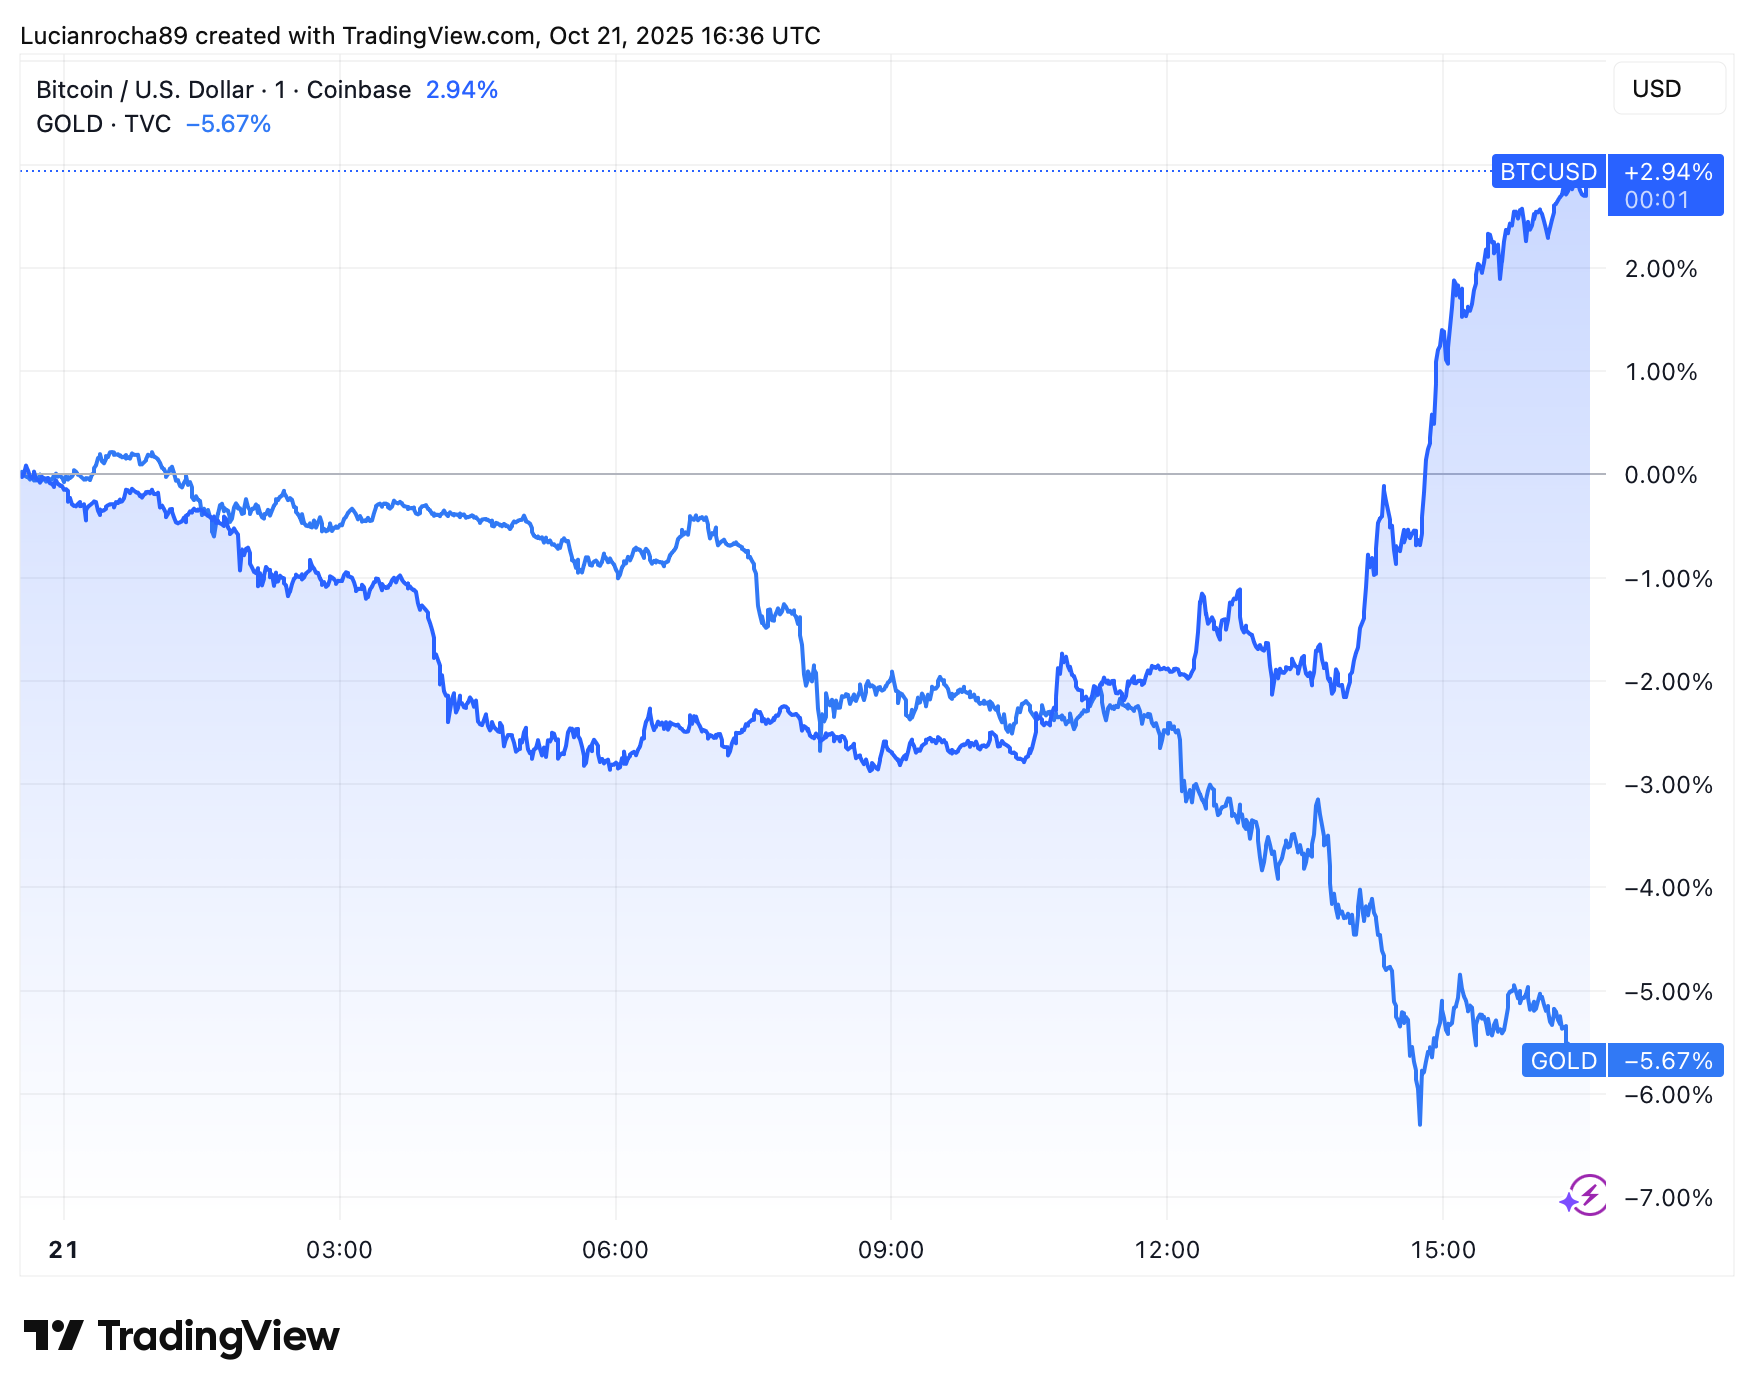1754x1396 pixels.
Task: Click the 15:00 time axis label
Action: (1443, 1250)
